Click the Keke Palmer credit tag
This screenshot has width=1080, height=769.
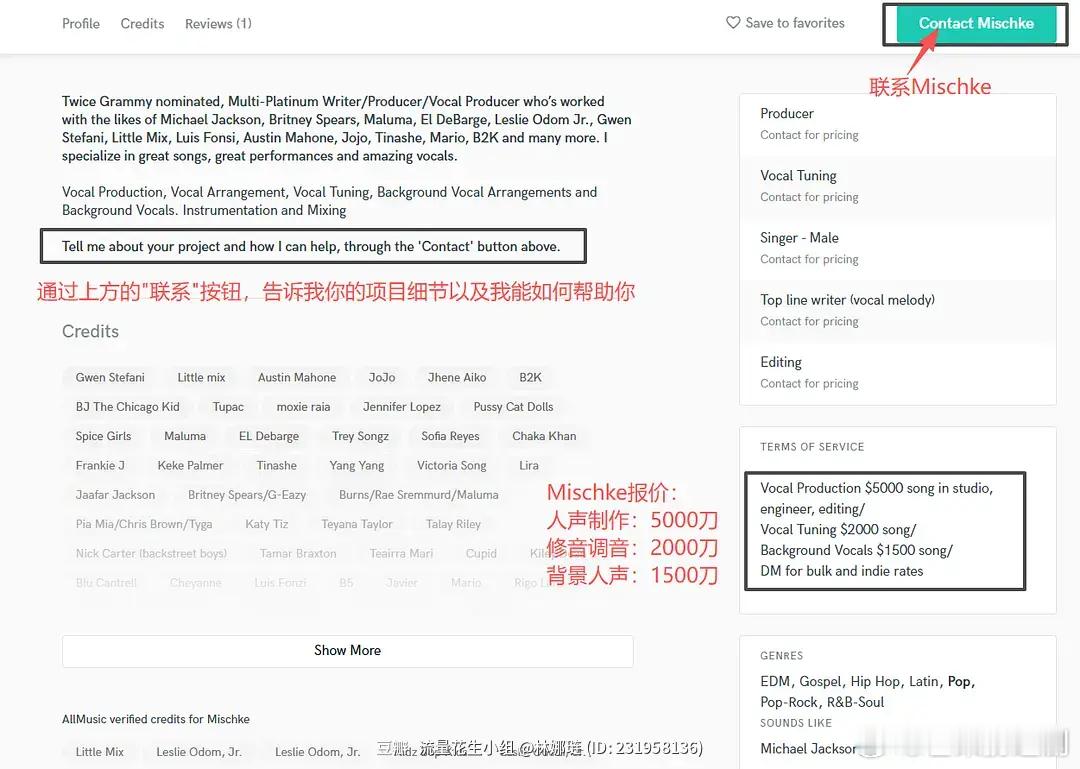click(x=190, y=466)
